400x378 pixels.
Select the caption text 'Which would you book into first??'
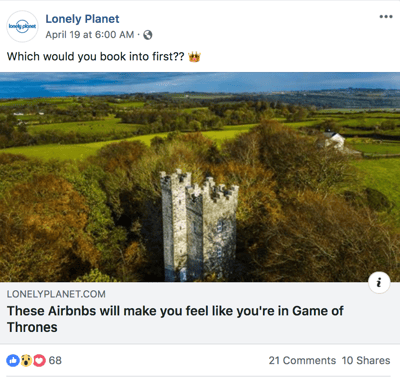95,57
